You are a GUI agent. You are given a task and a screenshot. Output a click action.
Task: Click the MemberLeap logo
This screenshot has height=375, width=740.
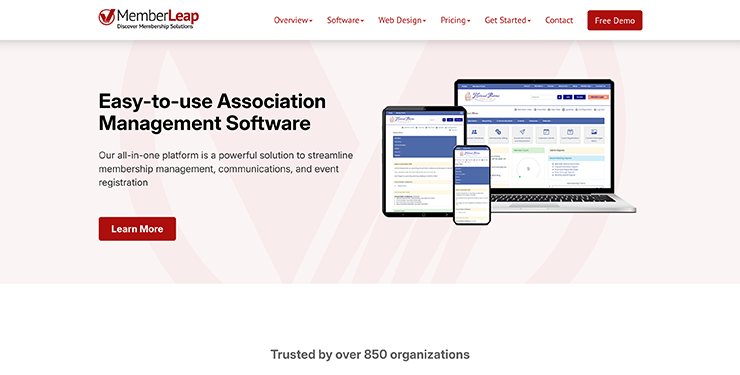tap(149, 19)
